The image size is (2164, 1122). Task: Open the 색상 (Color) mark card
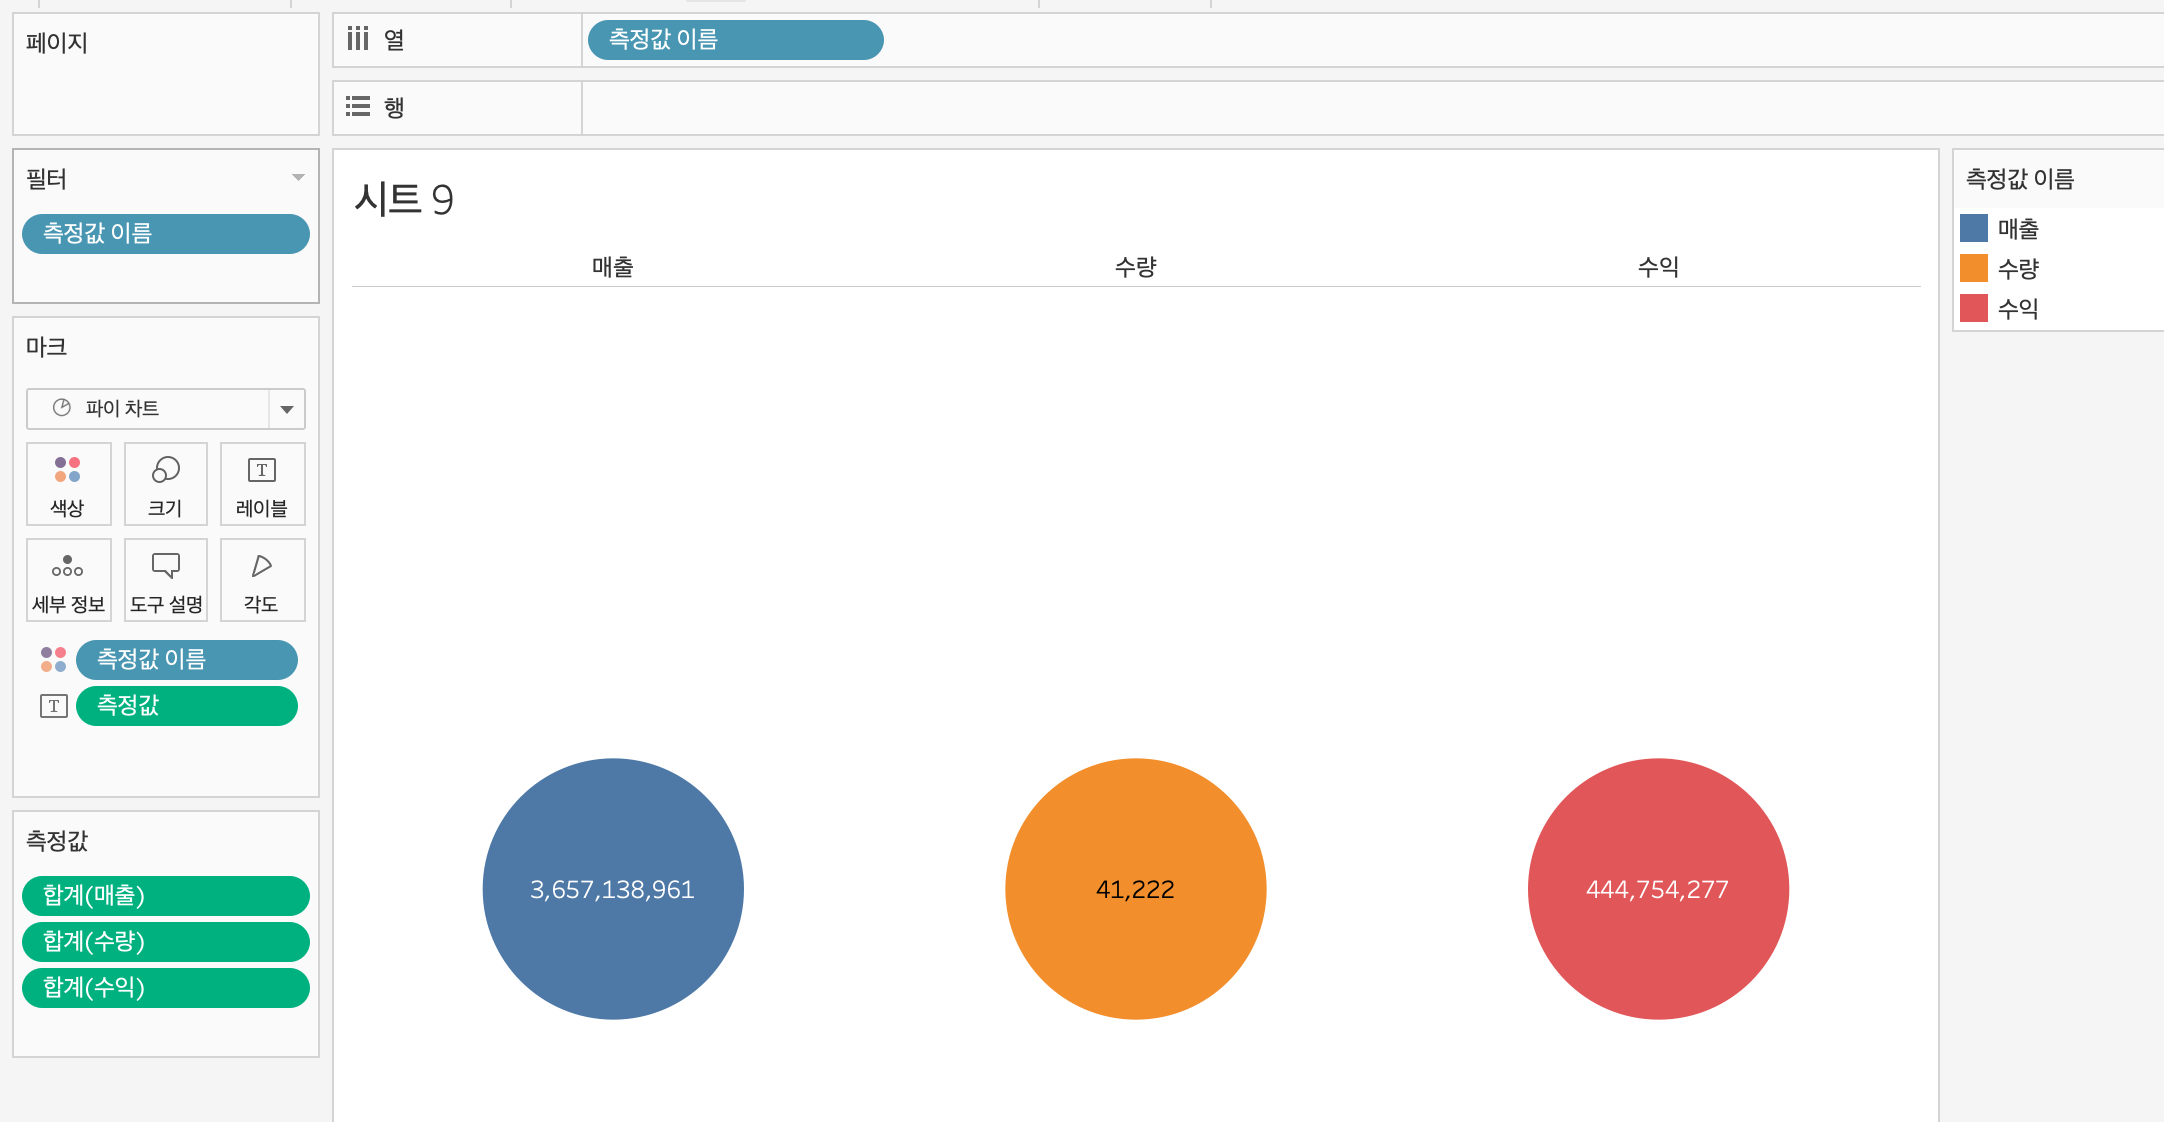(x=68, y=484)
